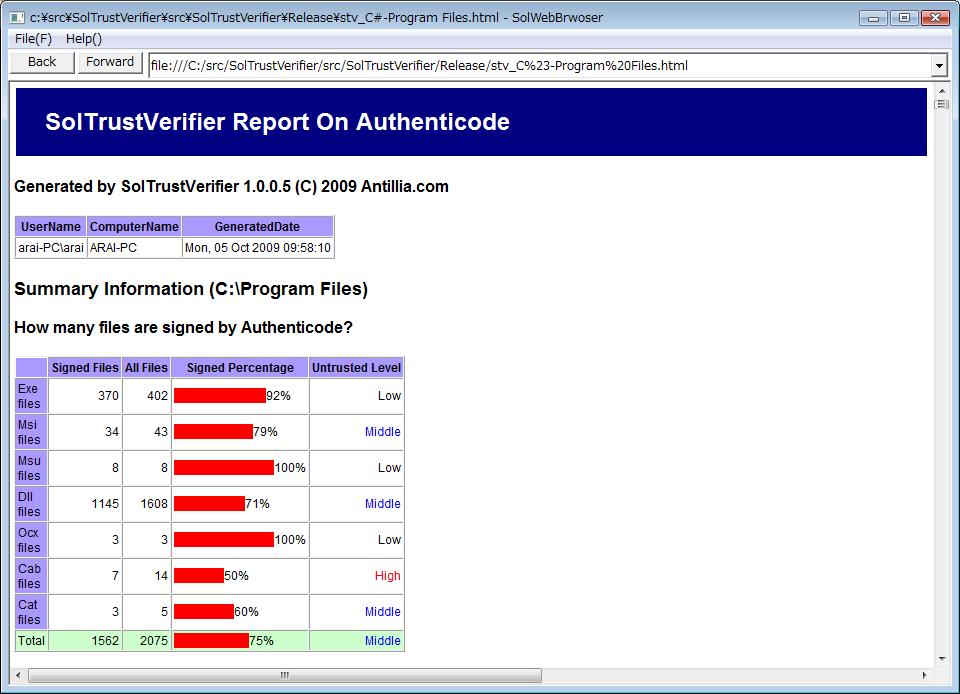Click the 1145 signed Dll files value
Screen dimensions: 960x694
click(x=105, y=504)
